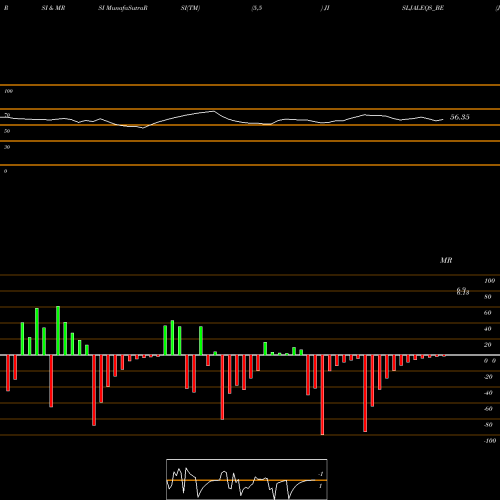Open the mini overview chart thumbnail
The image size is (500, 500).
(x=247, y=479)
